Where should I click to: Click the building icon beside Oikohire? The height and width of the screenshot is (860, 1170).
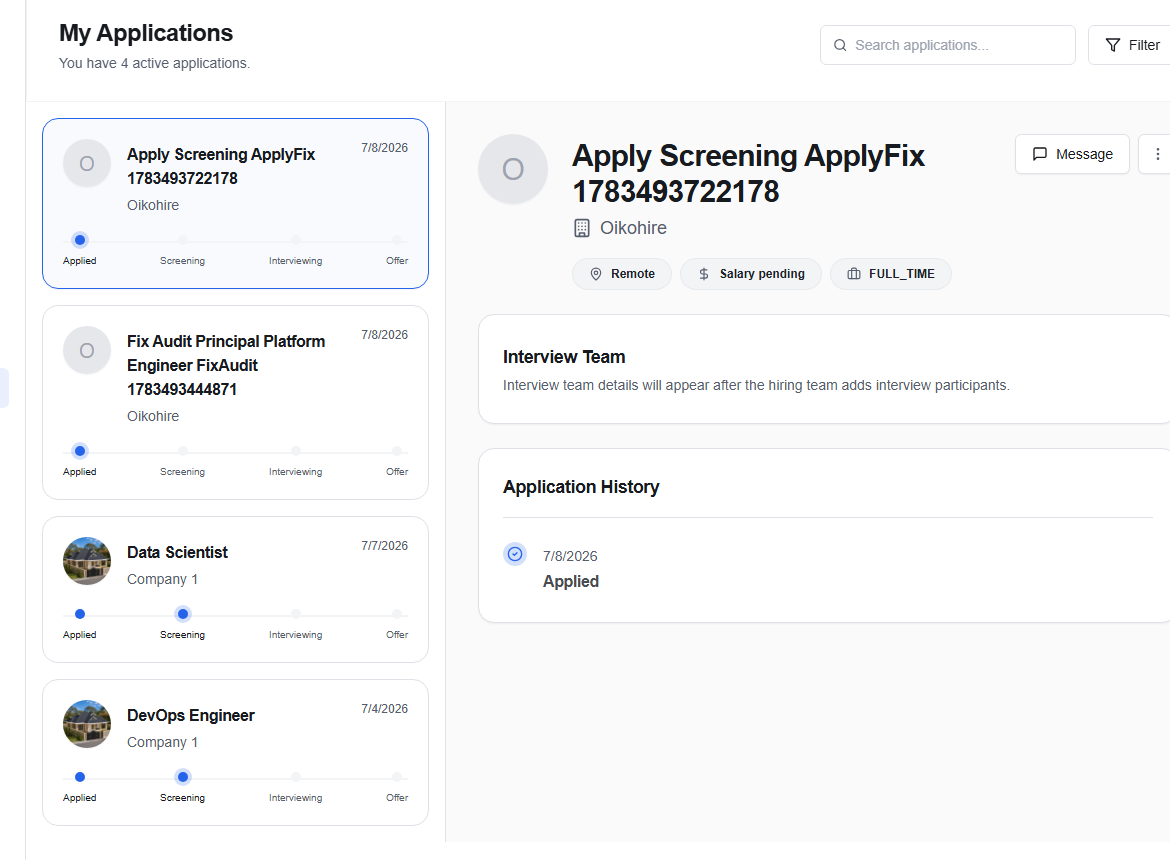point(582,228)
